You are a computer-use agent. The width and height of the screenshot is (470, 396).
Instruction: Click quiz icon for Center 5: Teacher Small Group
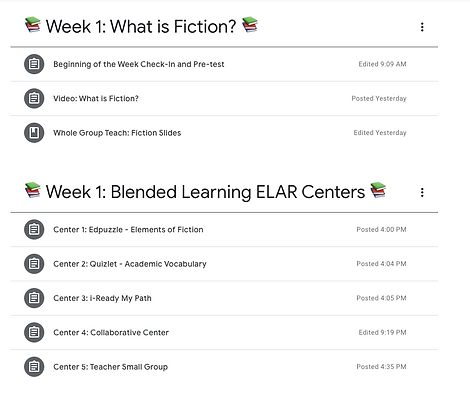[34, 367]
